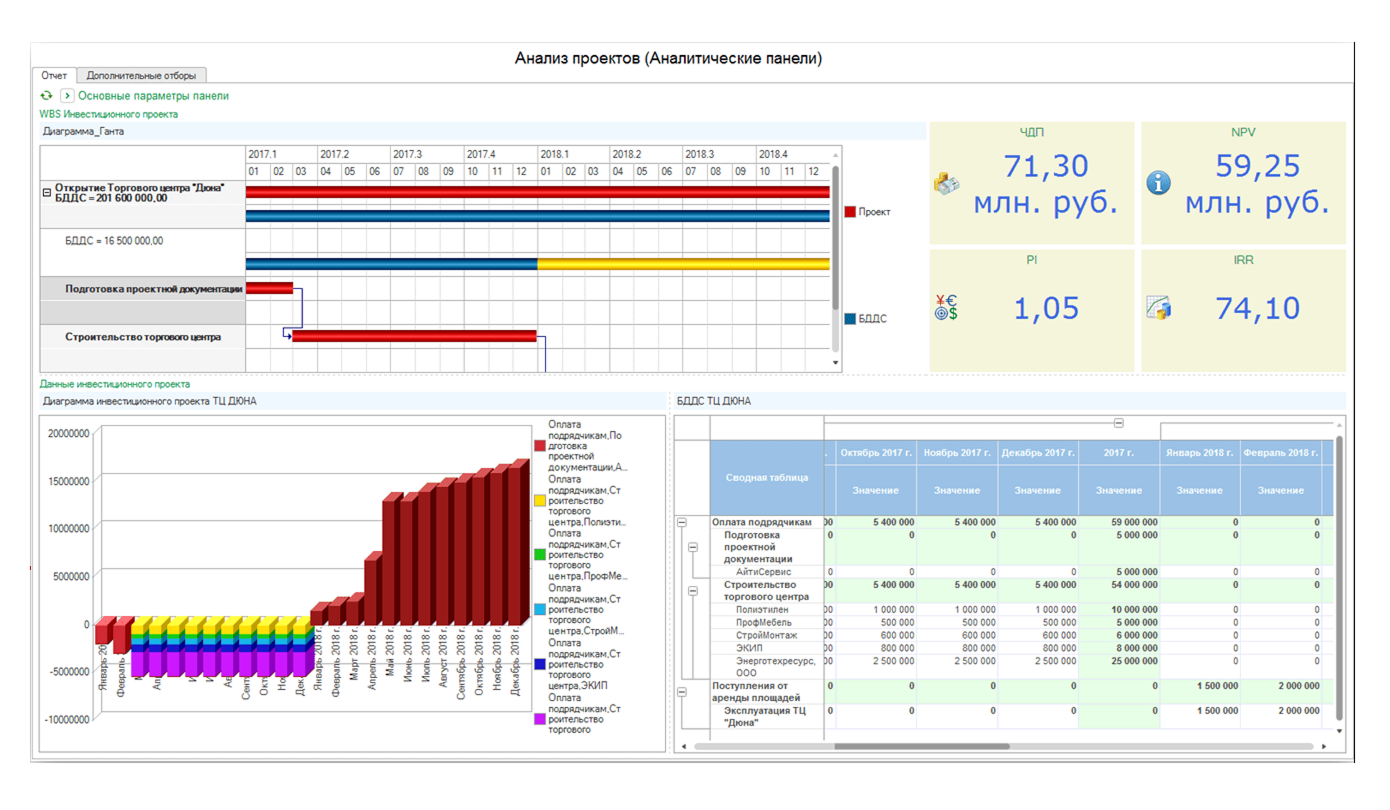This screenshot has height=810, width=1390.
Task: Click the table horizontal scrollbar right arrow
Action: (x=1324, y=746)
